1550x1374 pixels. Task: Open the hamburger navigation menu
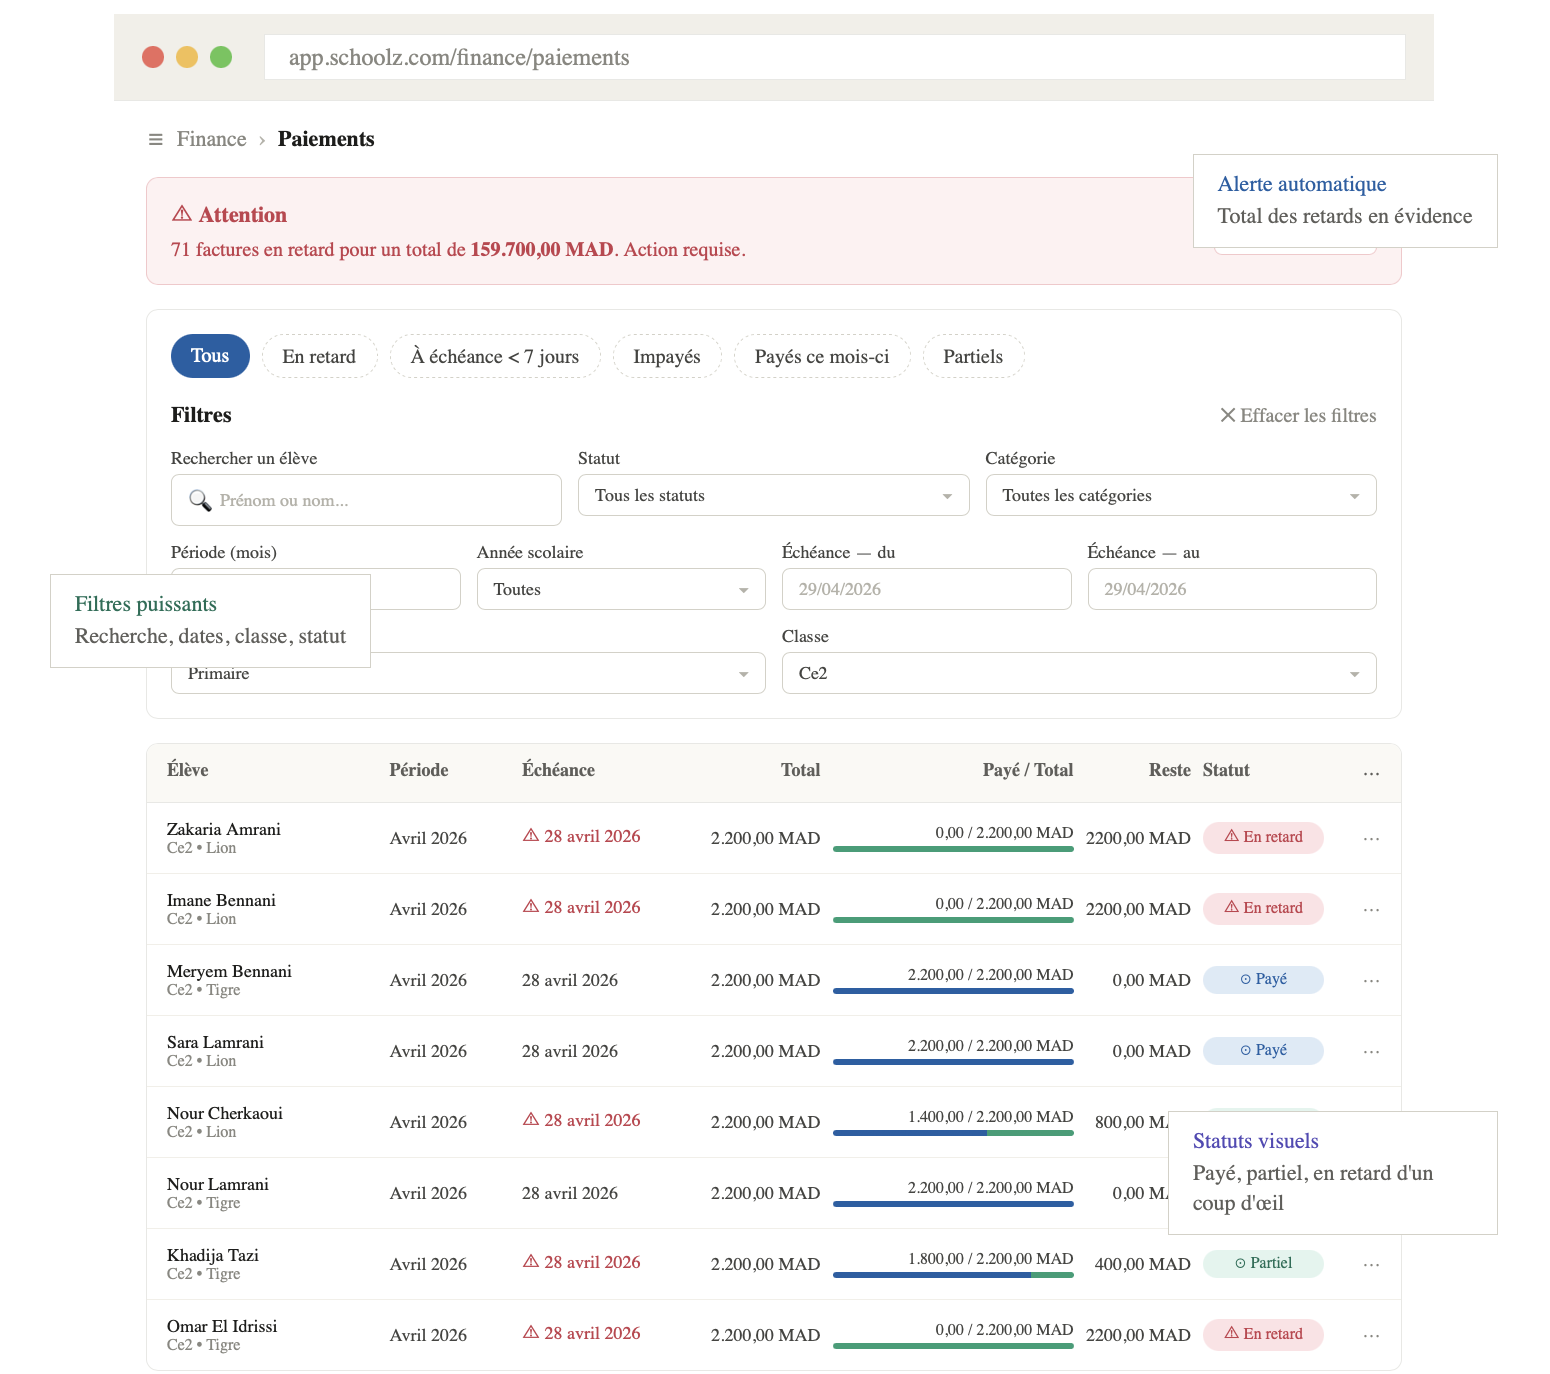click(x=155, y=140)
